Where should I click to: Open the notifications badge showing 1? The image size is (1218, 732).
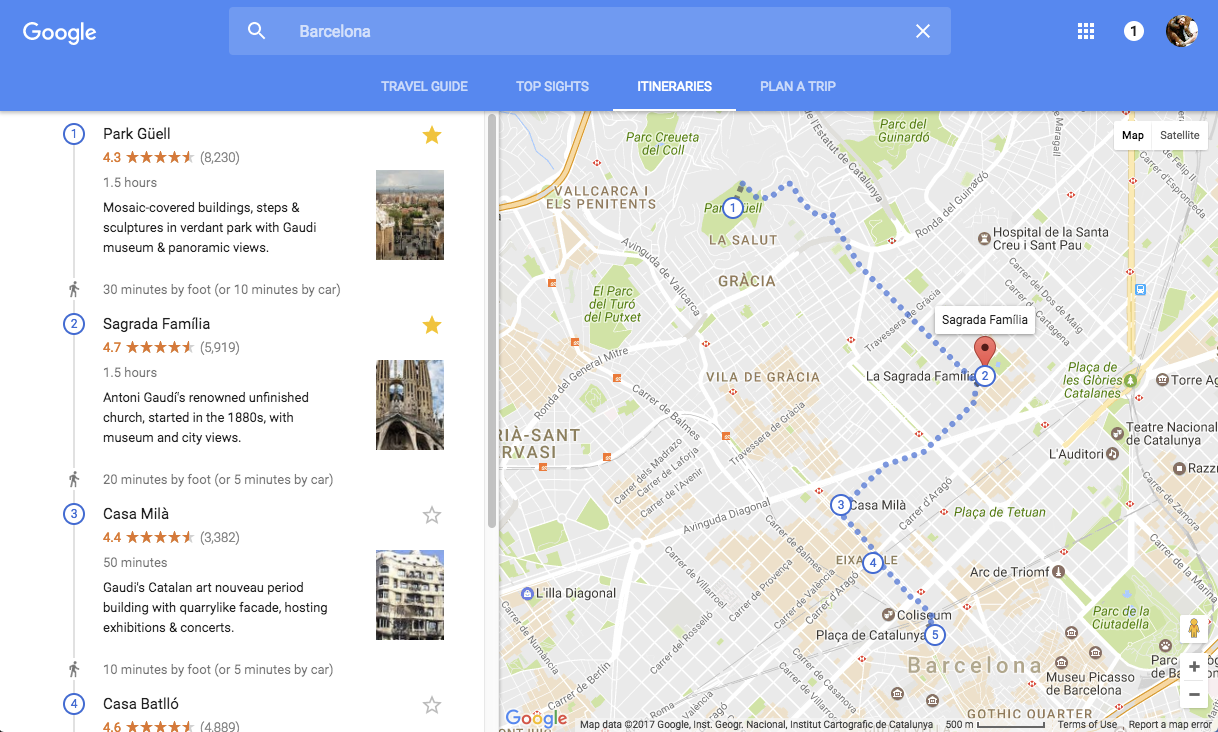[1133, 31]
